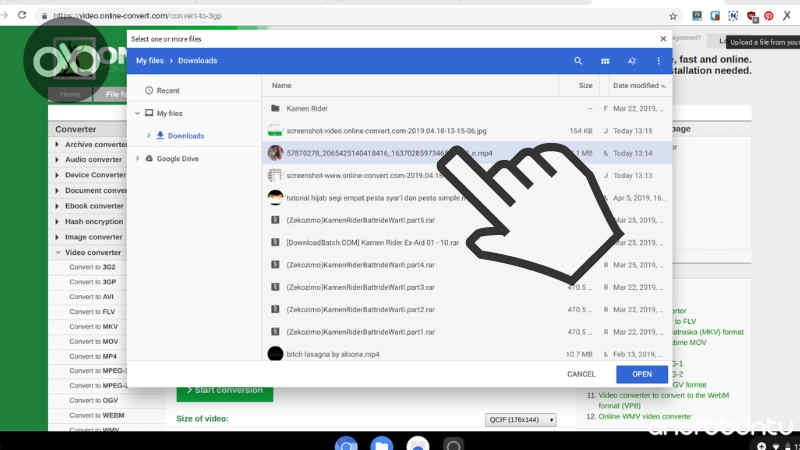Screen dimensions: 800x450
Task: Click thumbnail of tutorial hijab video
Action: [x=275, y=197]
